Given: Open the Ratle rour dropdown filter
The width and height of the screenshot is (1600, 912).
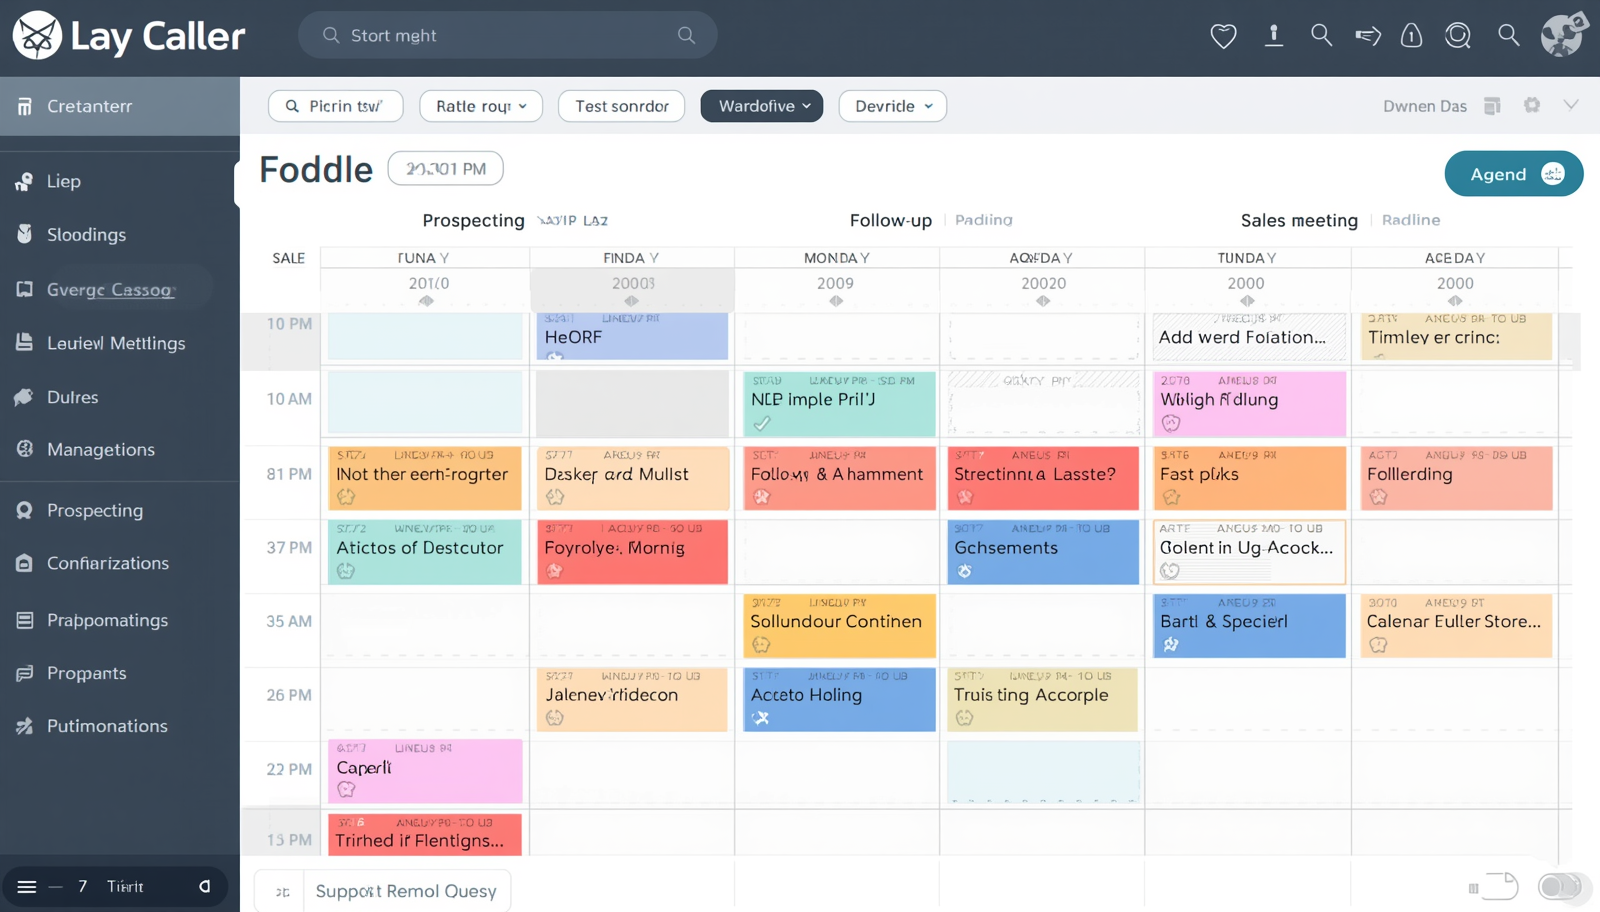Looking at the screenshot, I should coord(480,106).
